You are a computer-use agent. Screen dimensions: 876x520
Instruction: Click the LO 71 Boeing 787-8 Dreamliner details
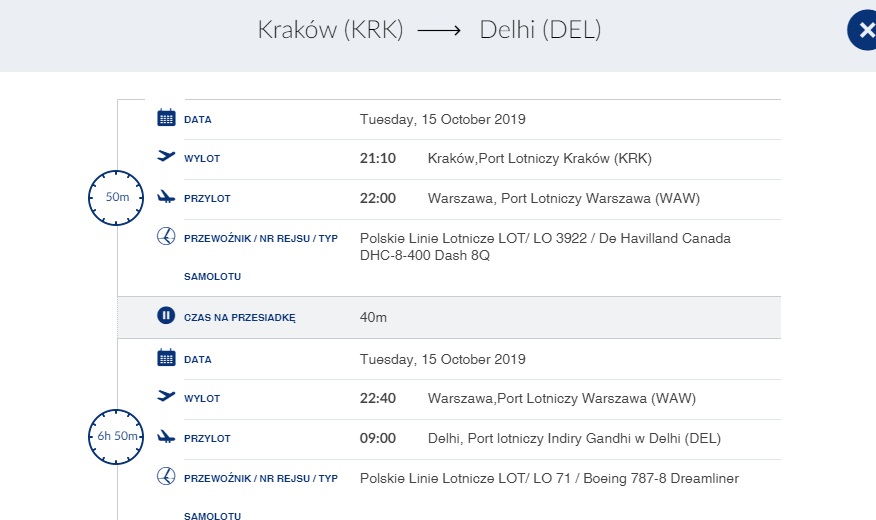tap(549, 479)
